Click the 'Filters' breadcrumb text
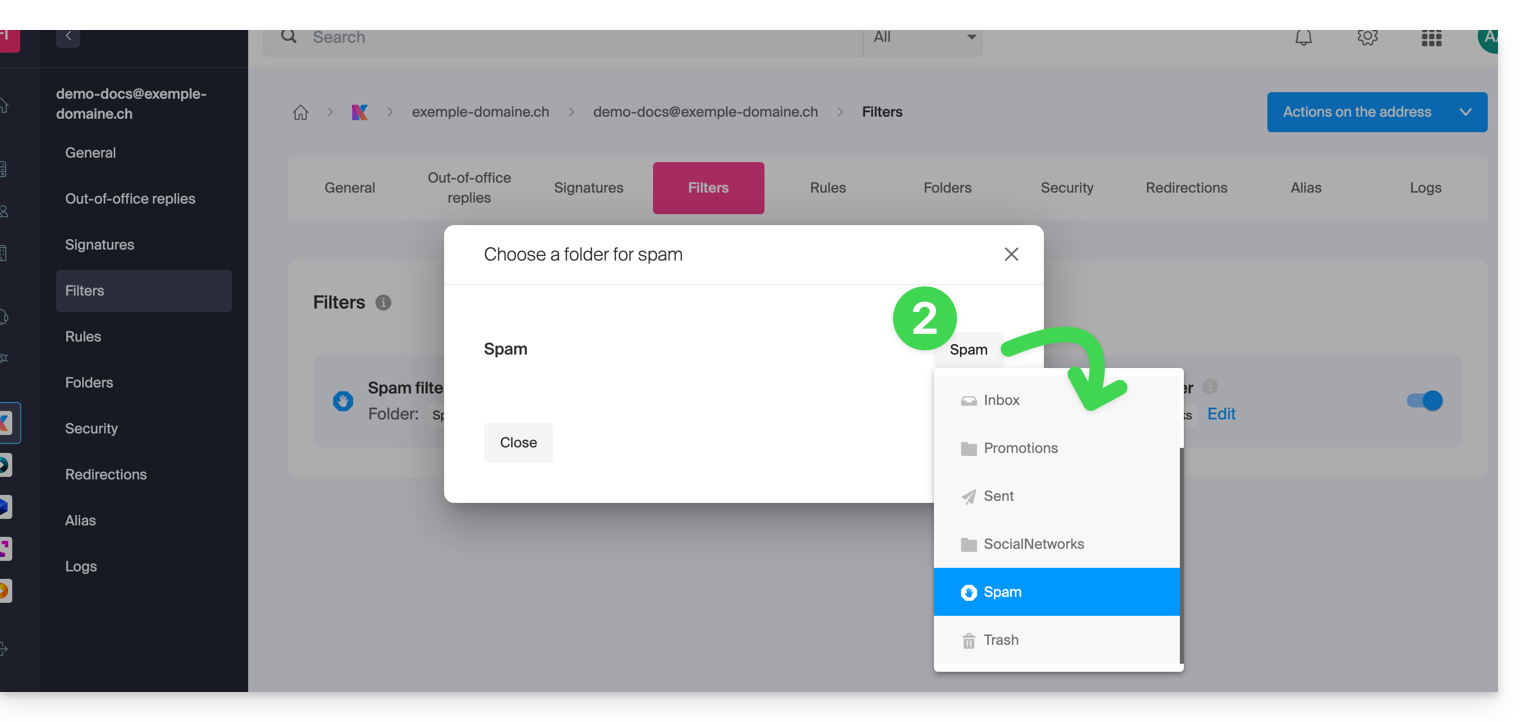Image resolution: width=1528 pixels, height=722 pixels. pos(882,112)
